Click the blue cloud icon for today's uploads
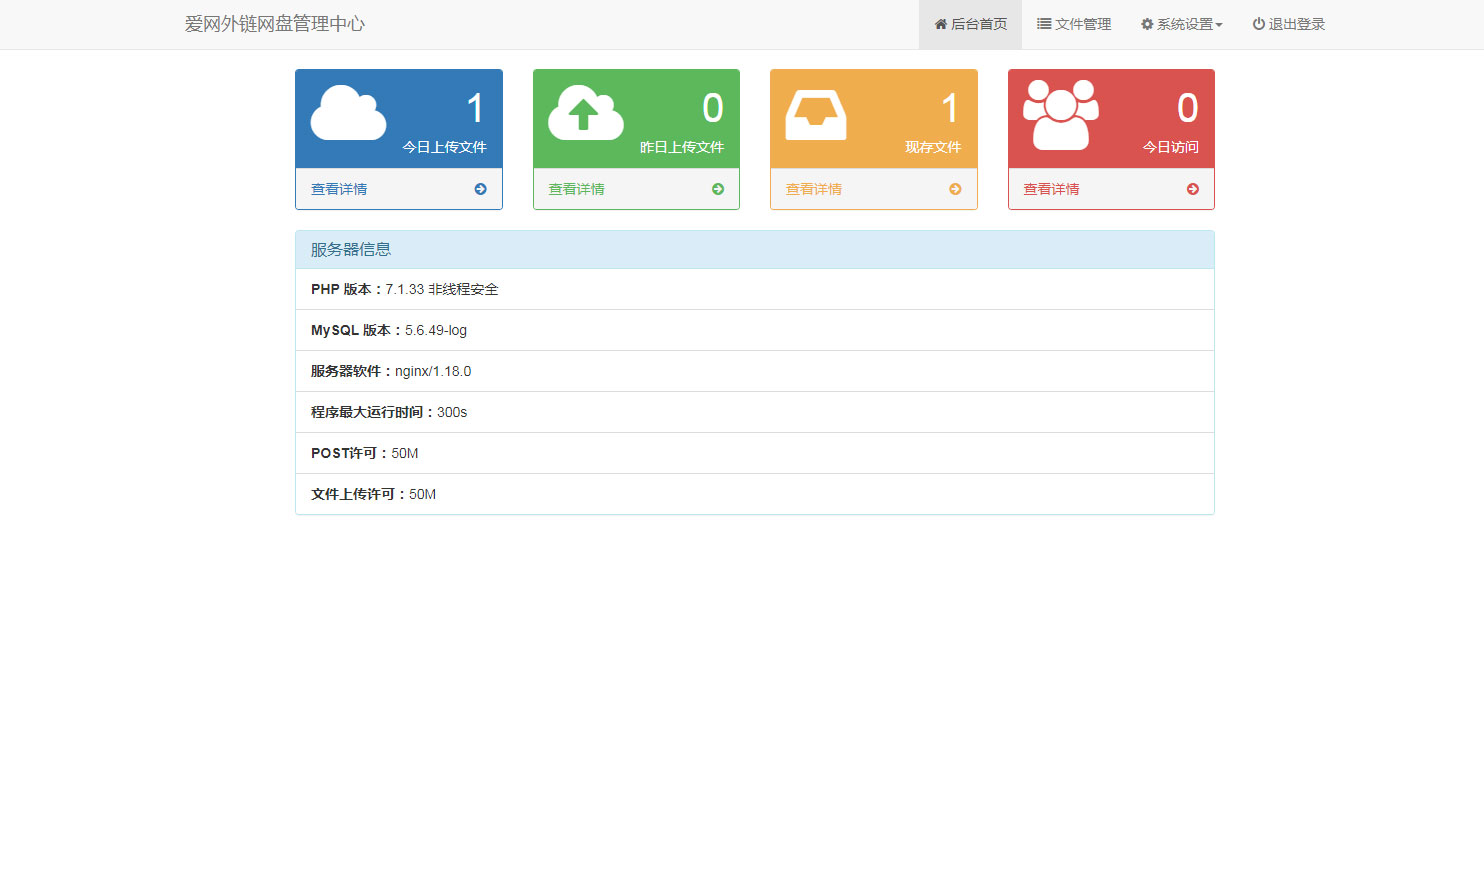The width and height of the screenshot is (1484, 883). pyautogui.click(x=348, y=113)
